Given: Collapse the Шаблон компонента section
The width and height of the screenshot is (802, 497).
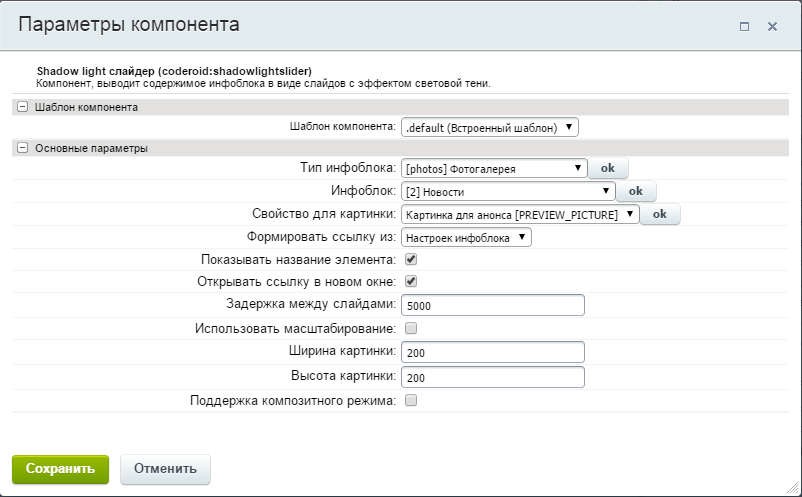Looking at the screenshot, I should (22, 107).
